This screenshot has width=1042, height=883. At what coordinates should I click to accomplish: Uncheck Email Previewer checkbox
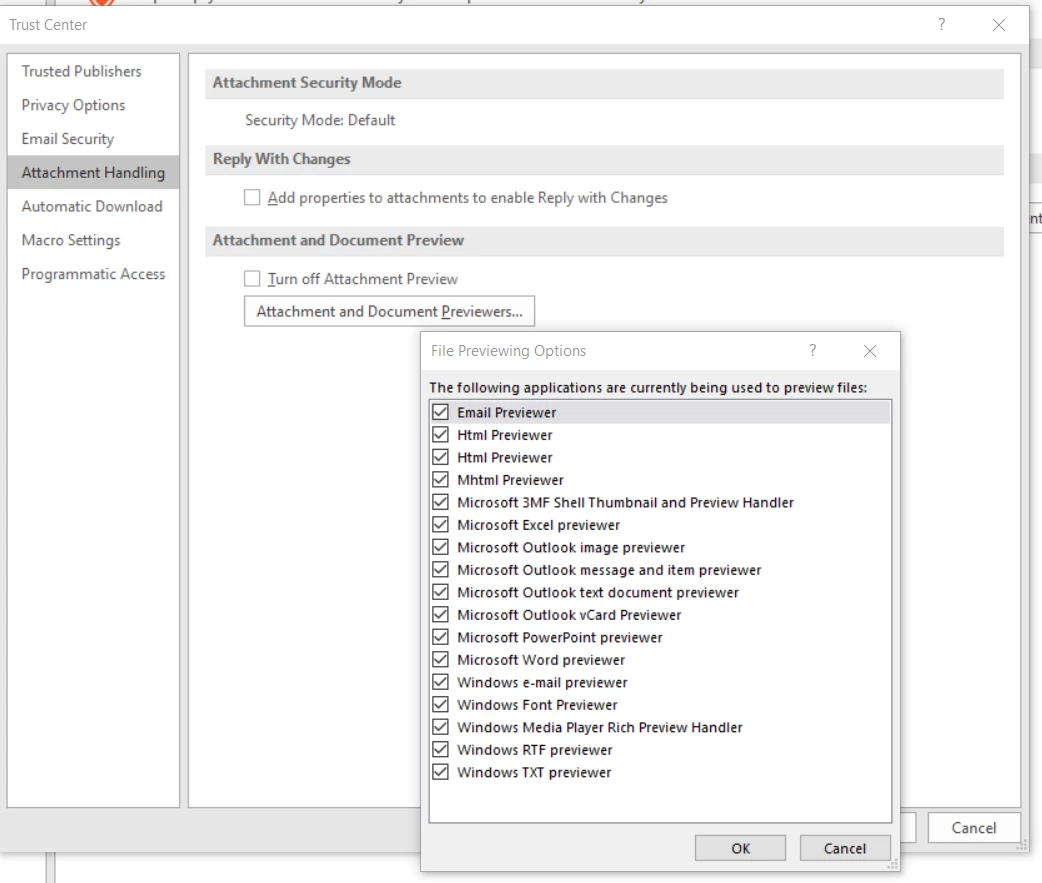[x=440, y=412]
